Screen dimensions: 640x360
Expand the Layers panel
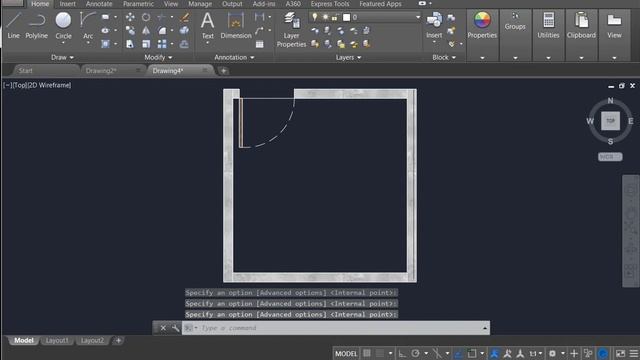tap(348, 58)
